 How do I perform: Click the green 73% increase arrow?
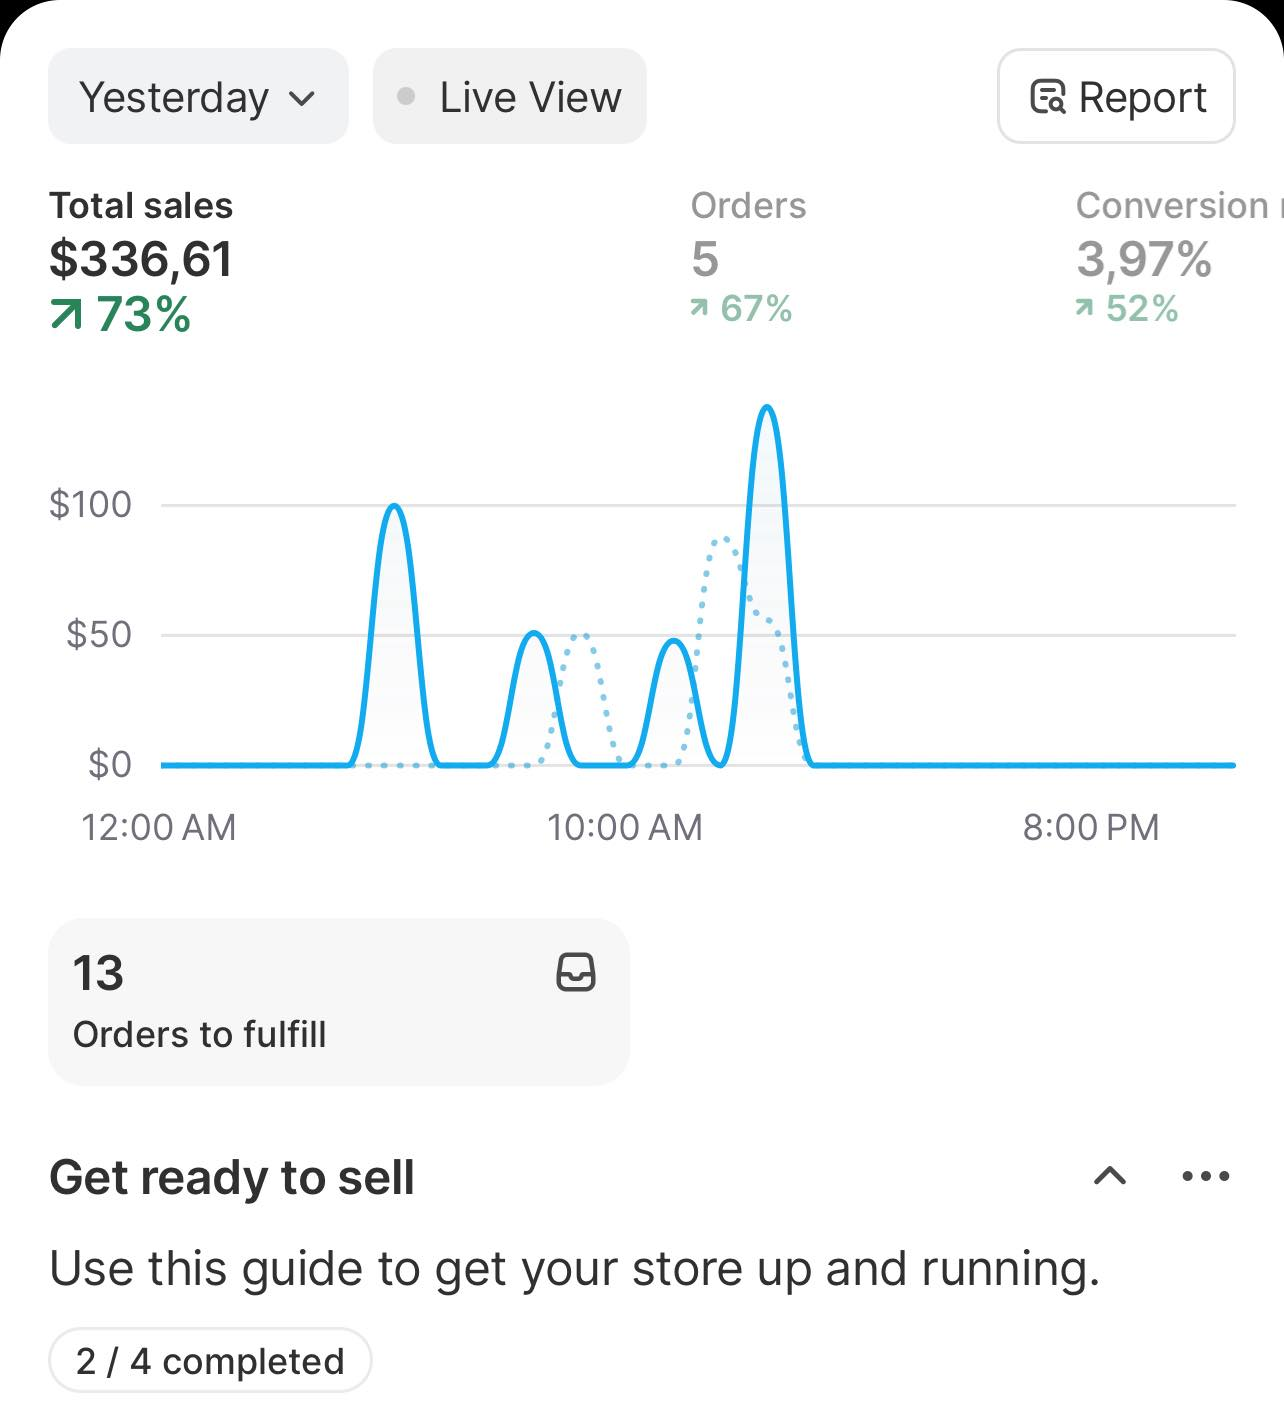pos(66,315)
